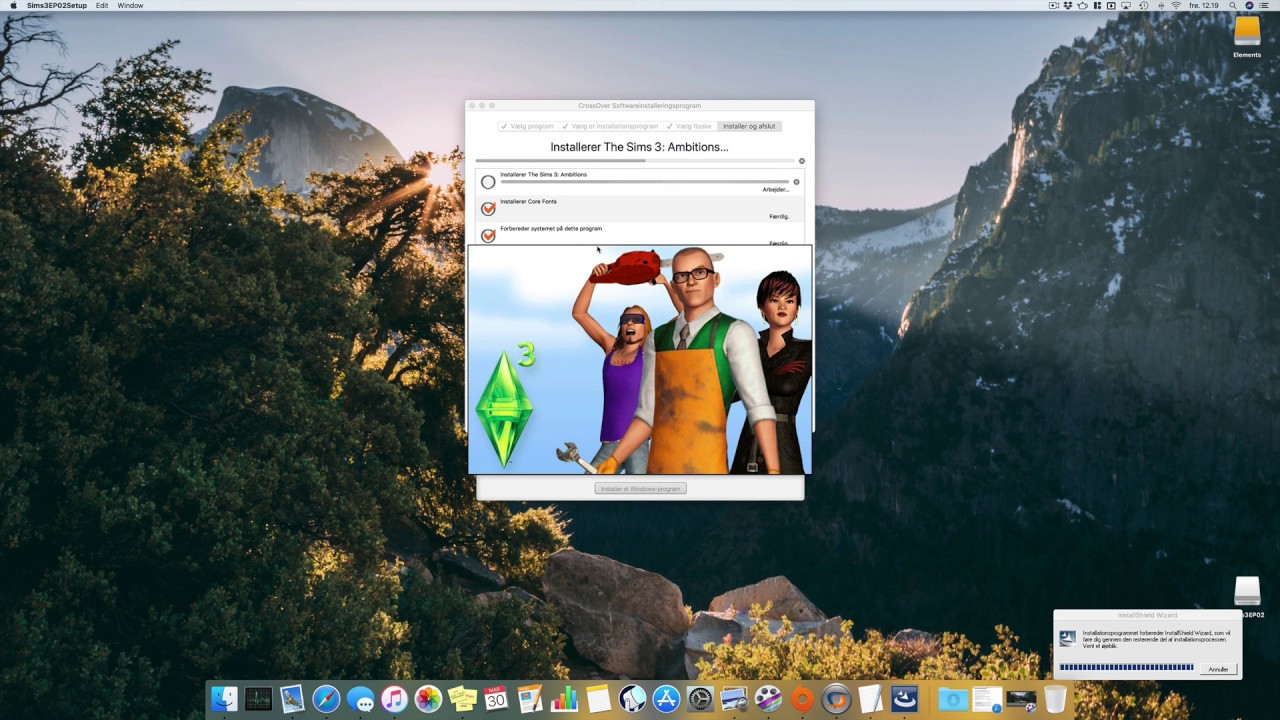
Task: Select the 'Installer og afslut' step tab
Action: tap(749, 126)
